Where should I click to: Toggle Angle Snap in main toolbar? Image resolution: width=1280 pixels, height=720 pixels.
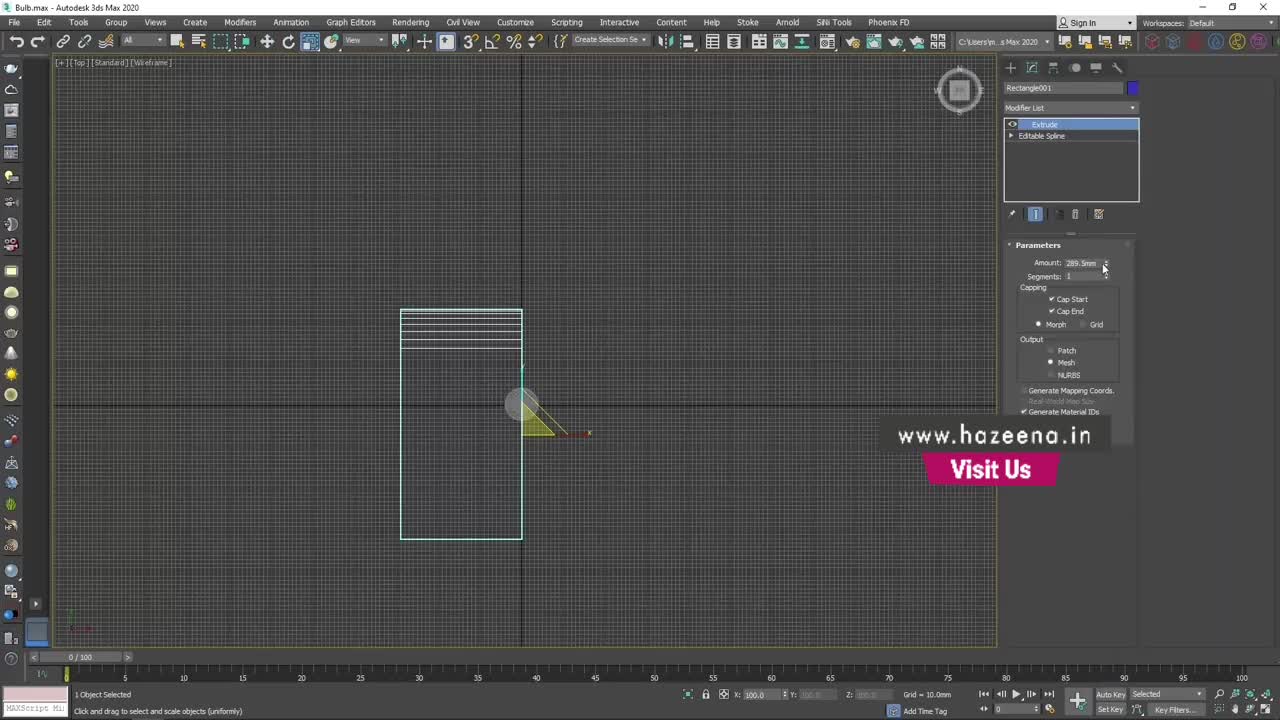coord(492,41)
